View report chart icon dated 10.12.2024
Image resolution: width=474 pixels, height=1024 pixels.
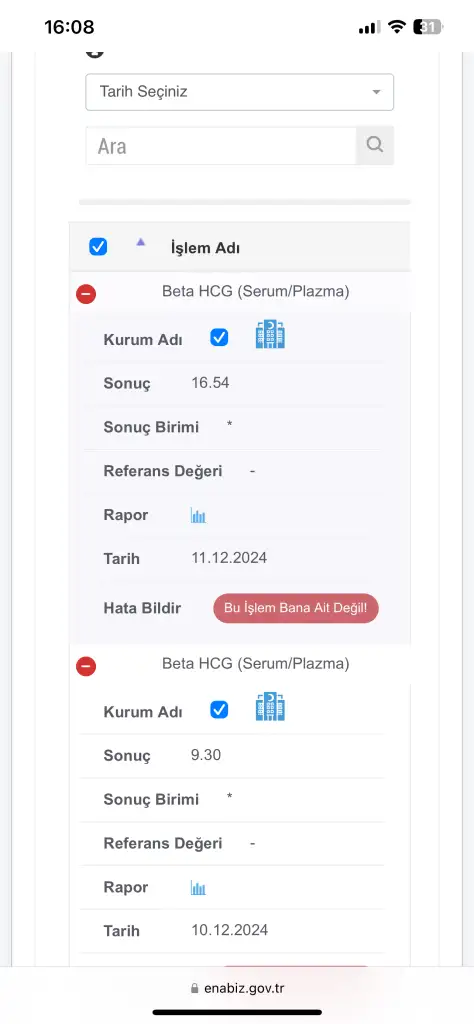tap(198, 888)
